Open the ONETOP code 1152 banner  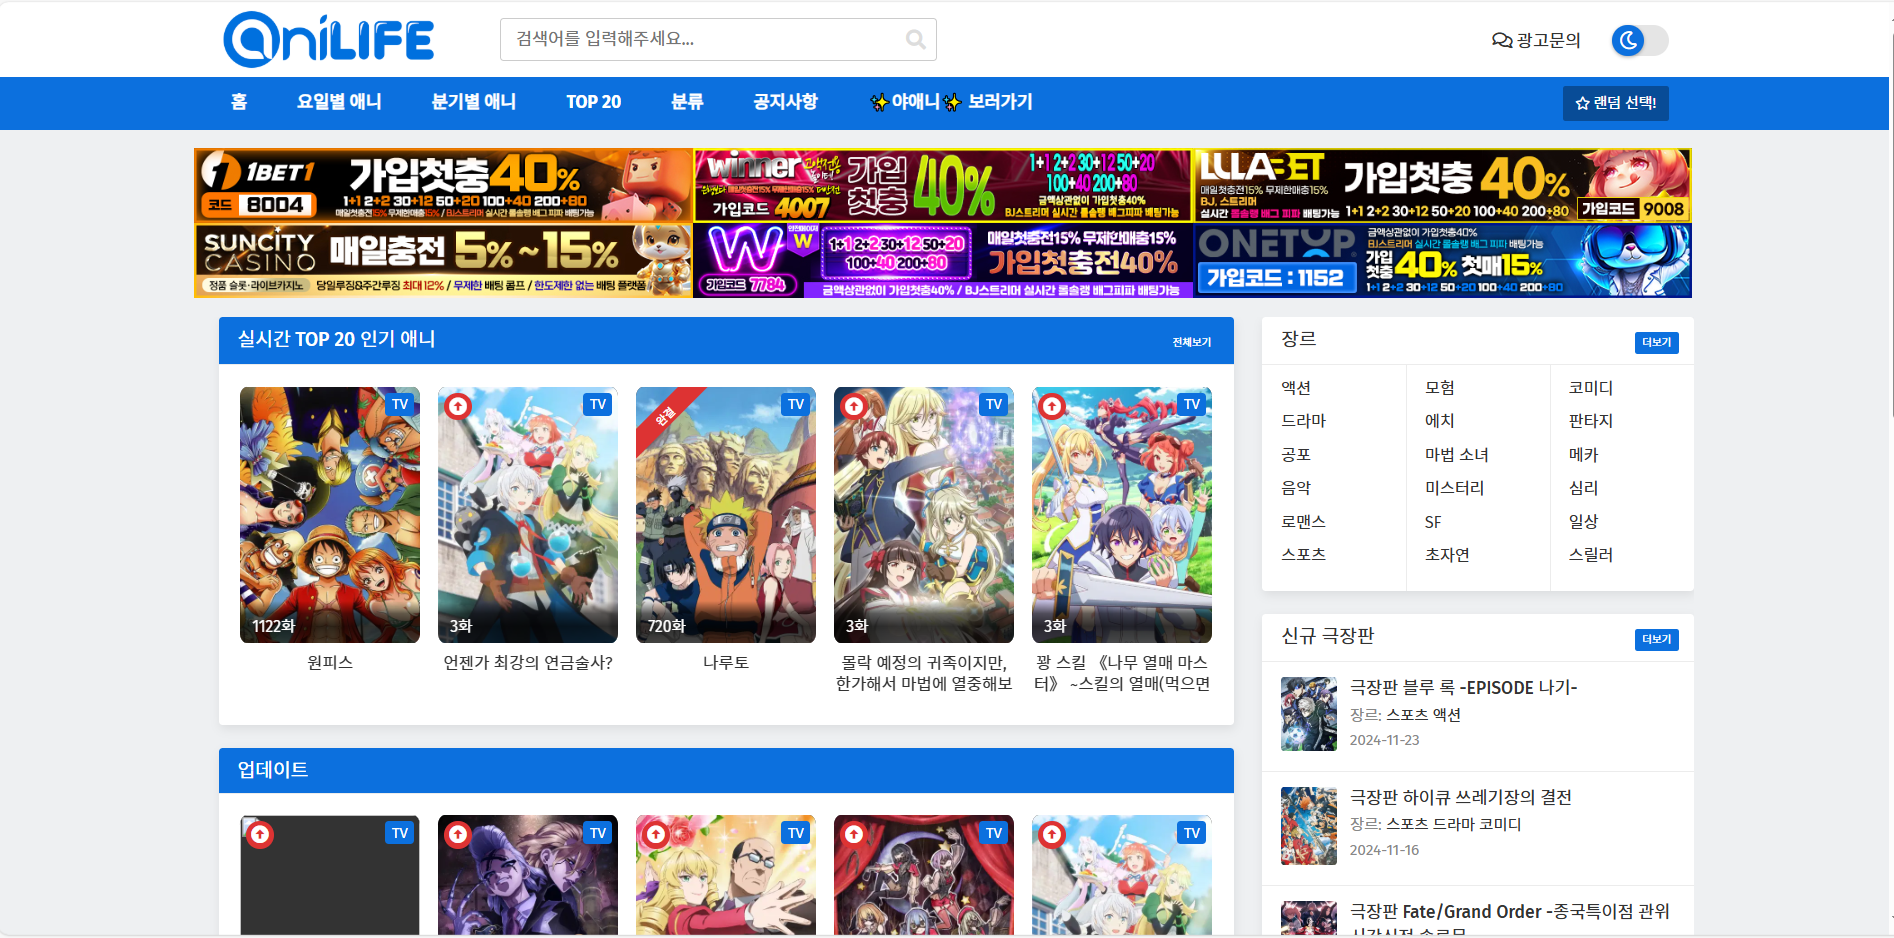(1442, 260)
